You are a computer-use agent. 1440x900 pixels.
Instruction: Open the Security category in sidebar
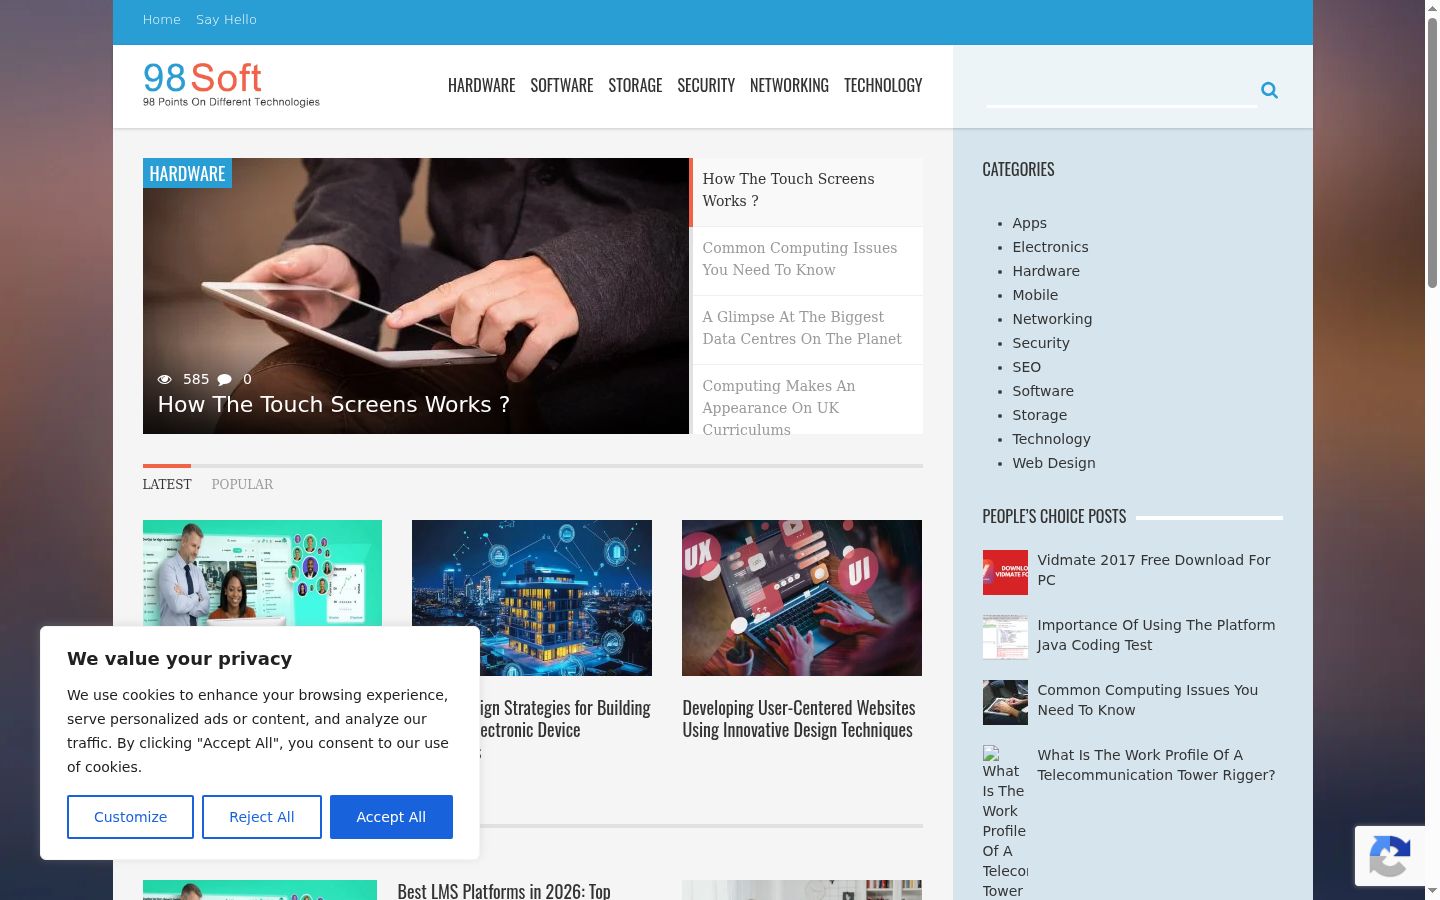(x=1041, y=343)
